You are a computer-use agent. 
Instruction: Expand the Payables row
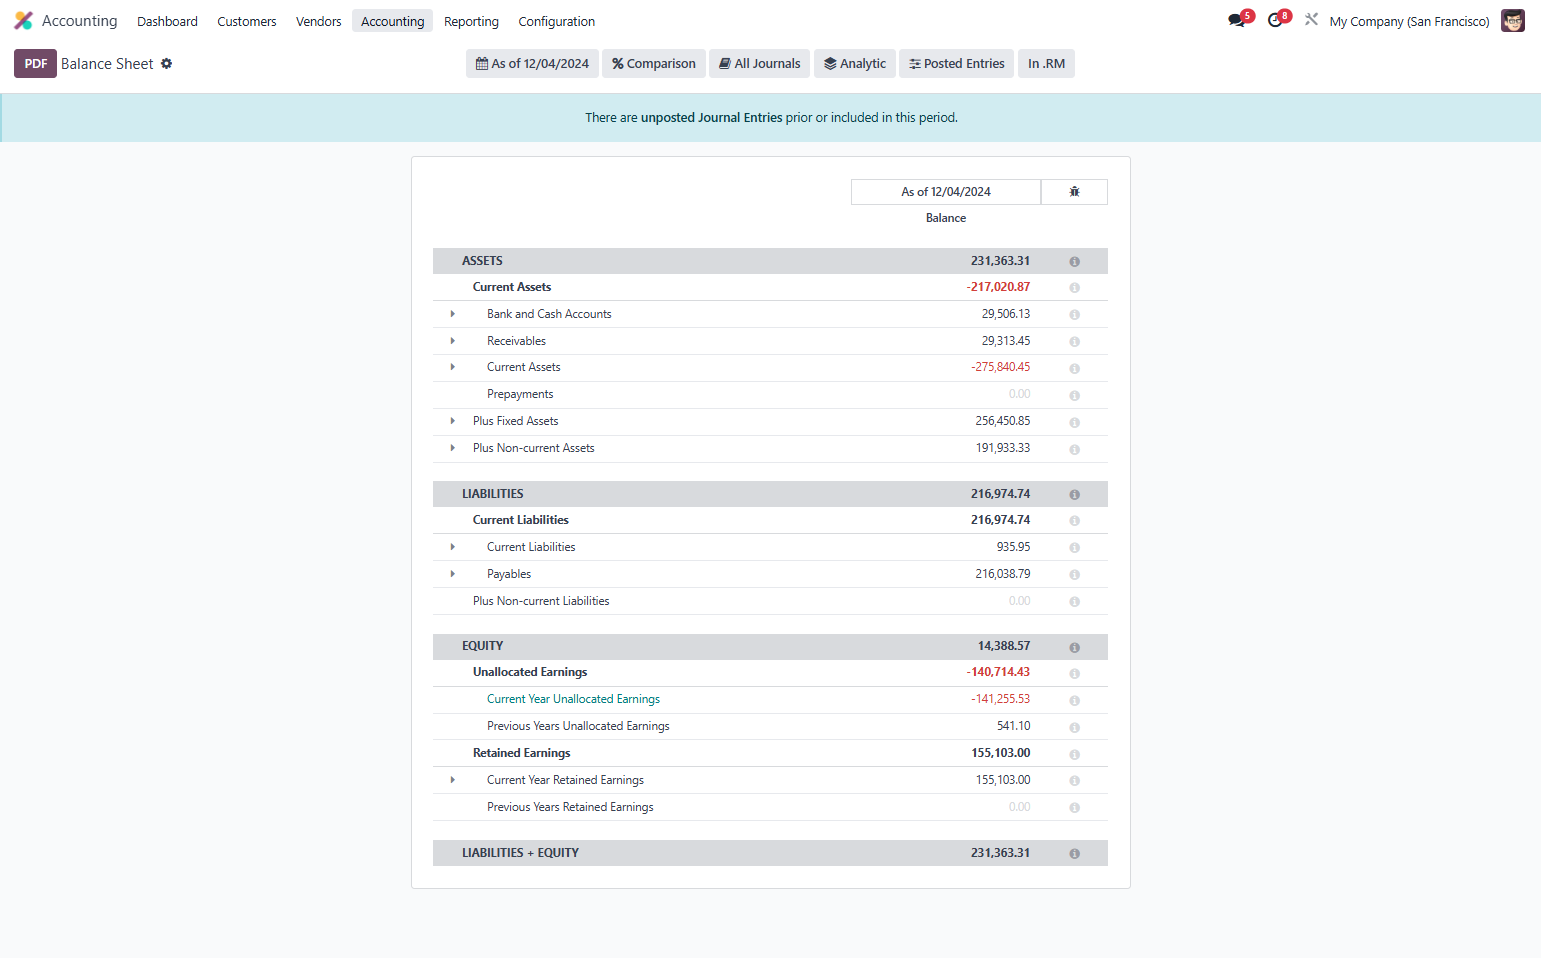pos(453,574)
